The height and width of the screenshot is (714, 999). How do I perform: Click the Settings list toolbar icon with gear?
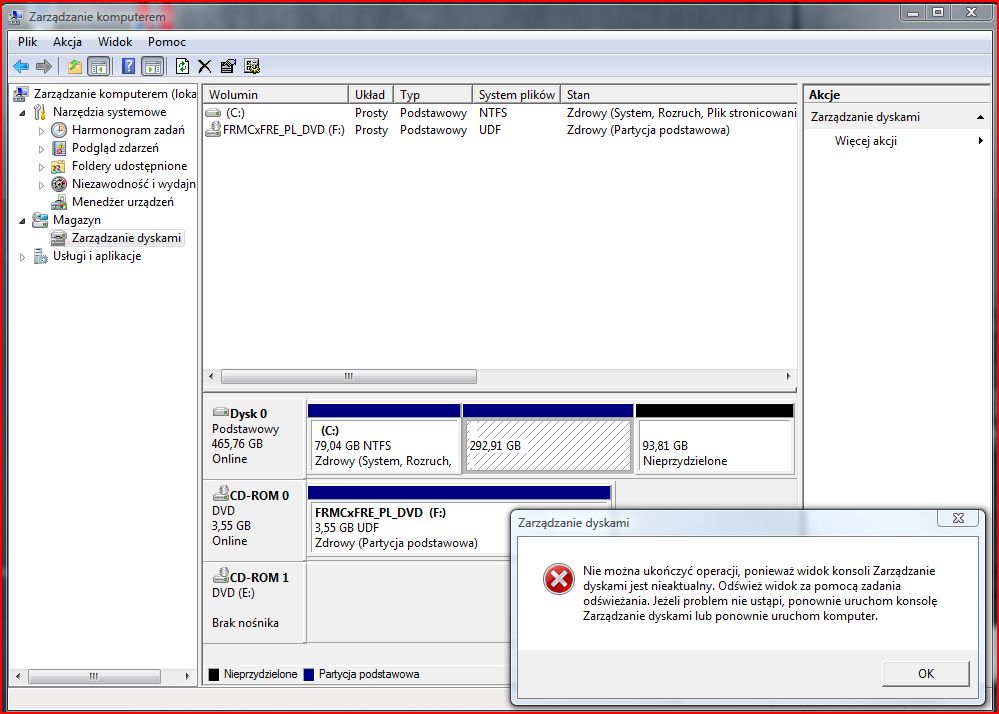coord(252,66)
